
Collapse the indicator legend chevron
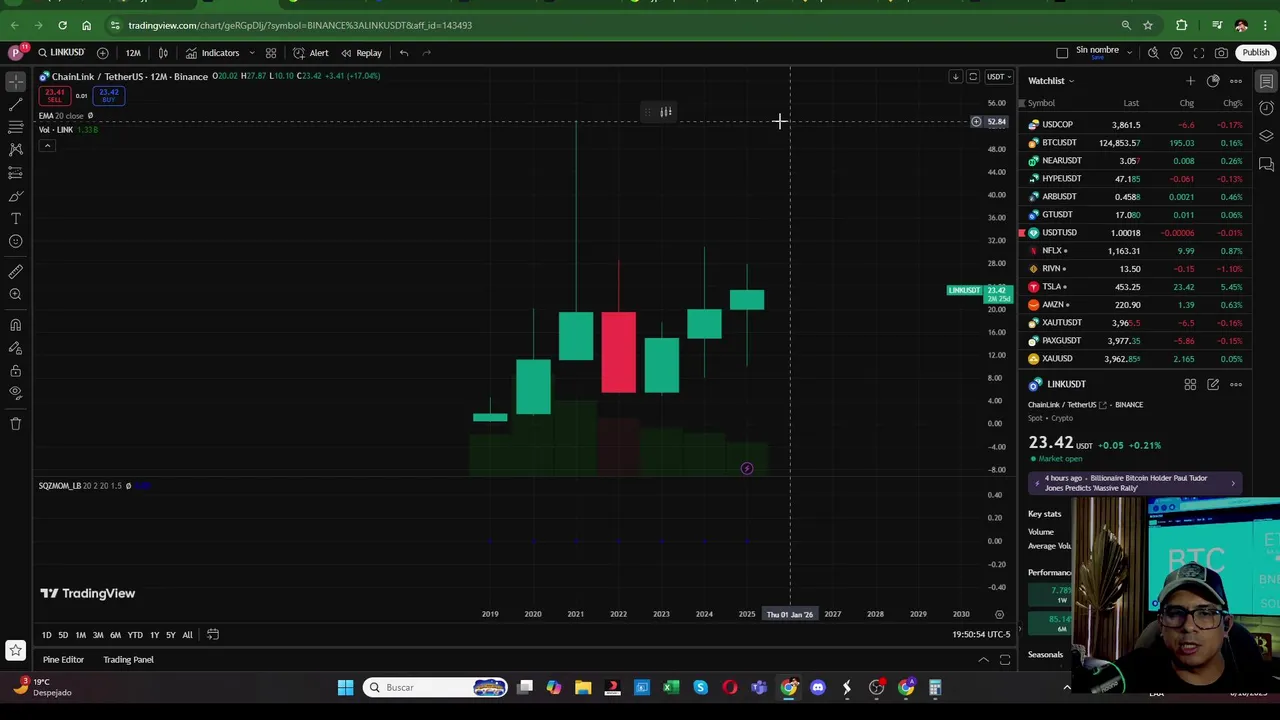(x=46, y=146)
